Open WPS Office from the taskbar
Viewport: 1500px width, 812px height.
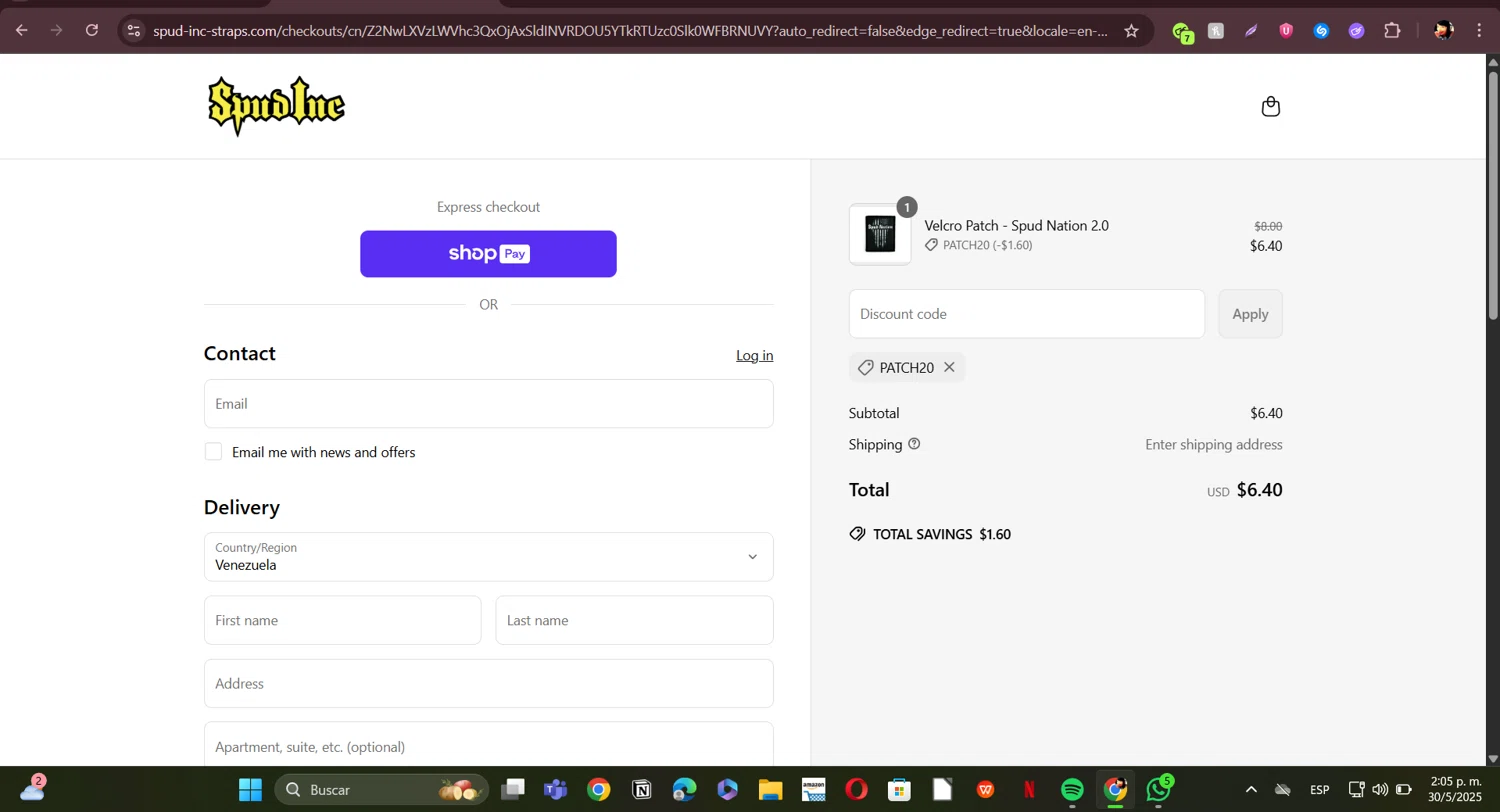(x=986, y=790)
